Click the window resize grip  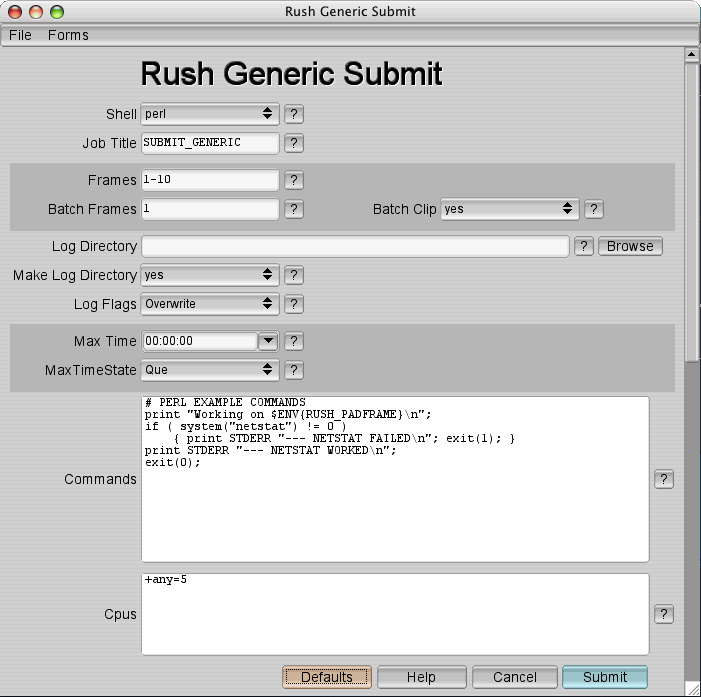click(x=693, y=689)
